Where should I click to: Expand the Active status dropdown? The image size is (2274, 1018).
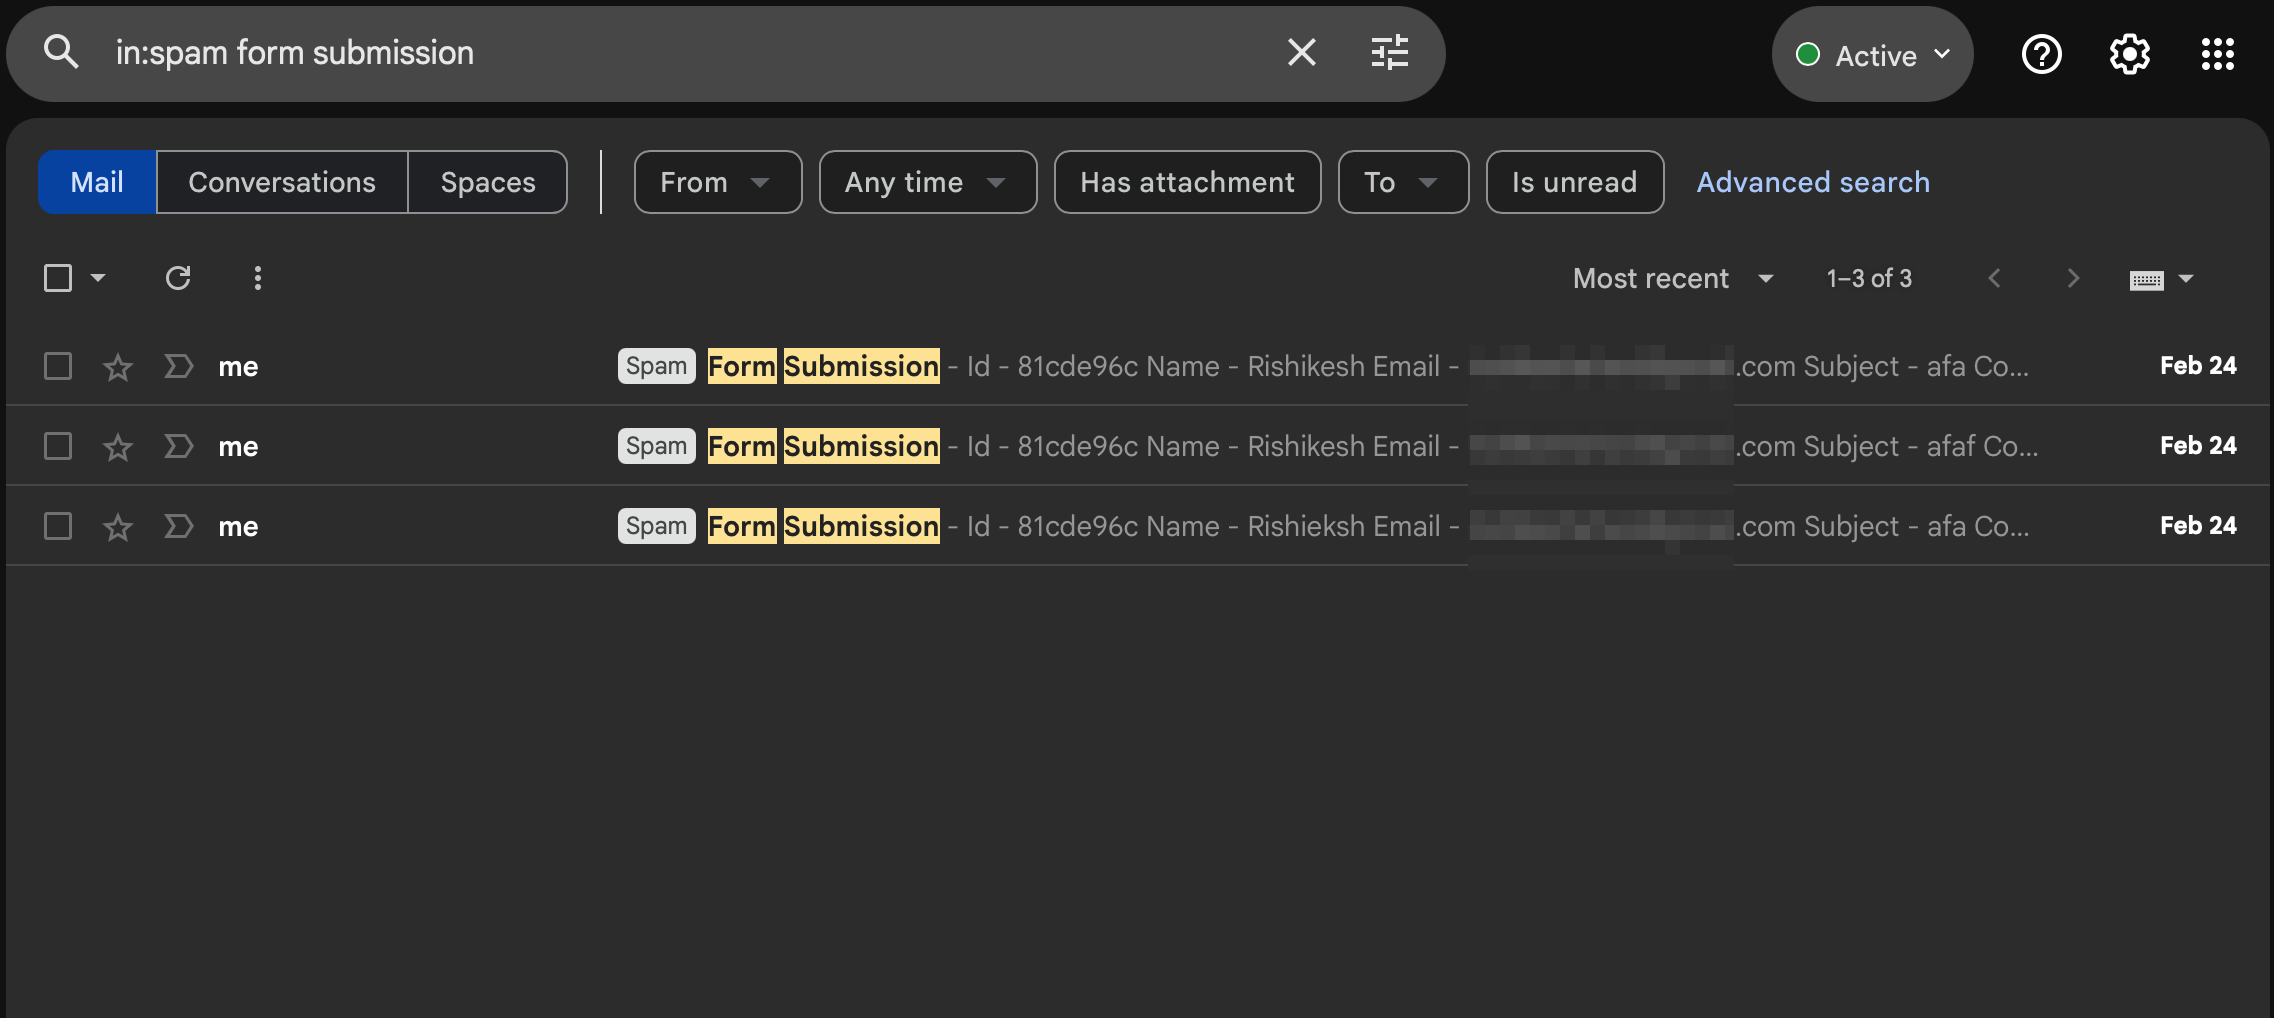(x=1872, y=54)
